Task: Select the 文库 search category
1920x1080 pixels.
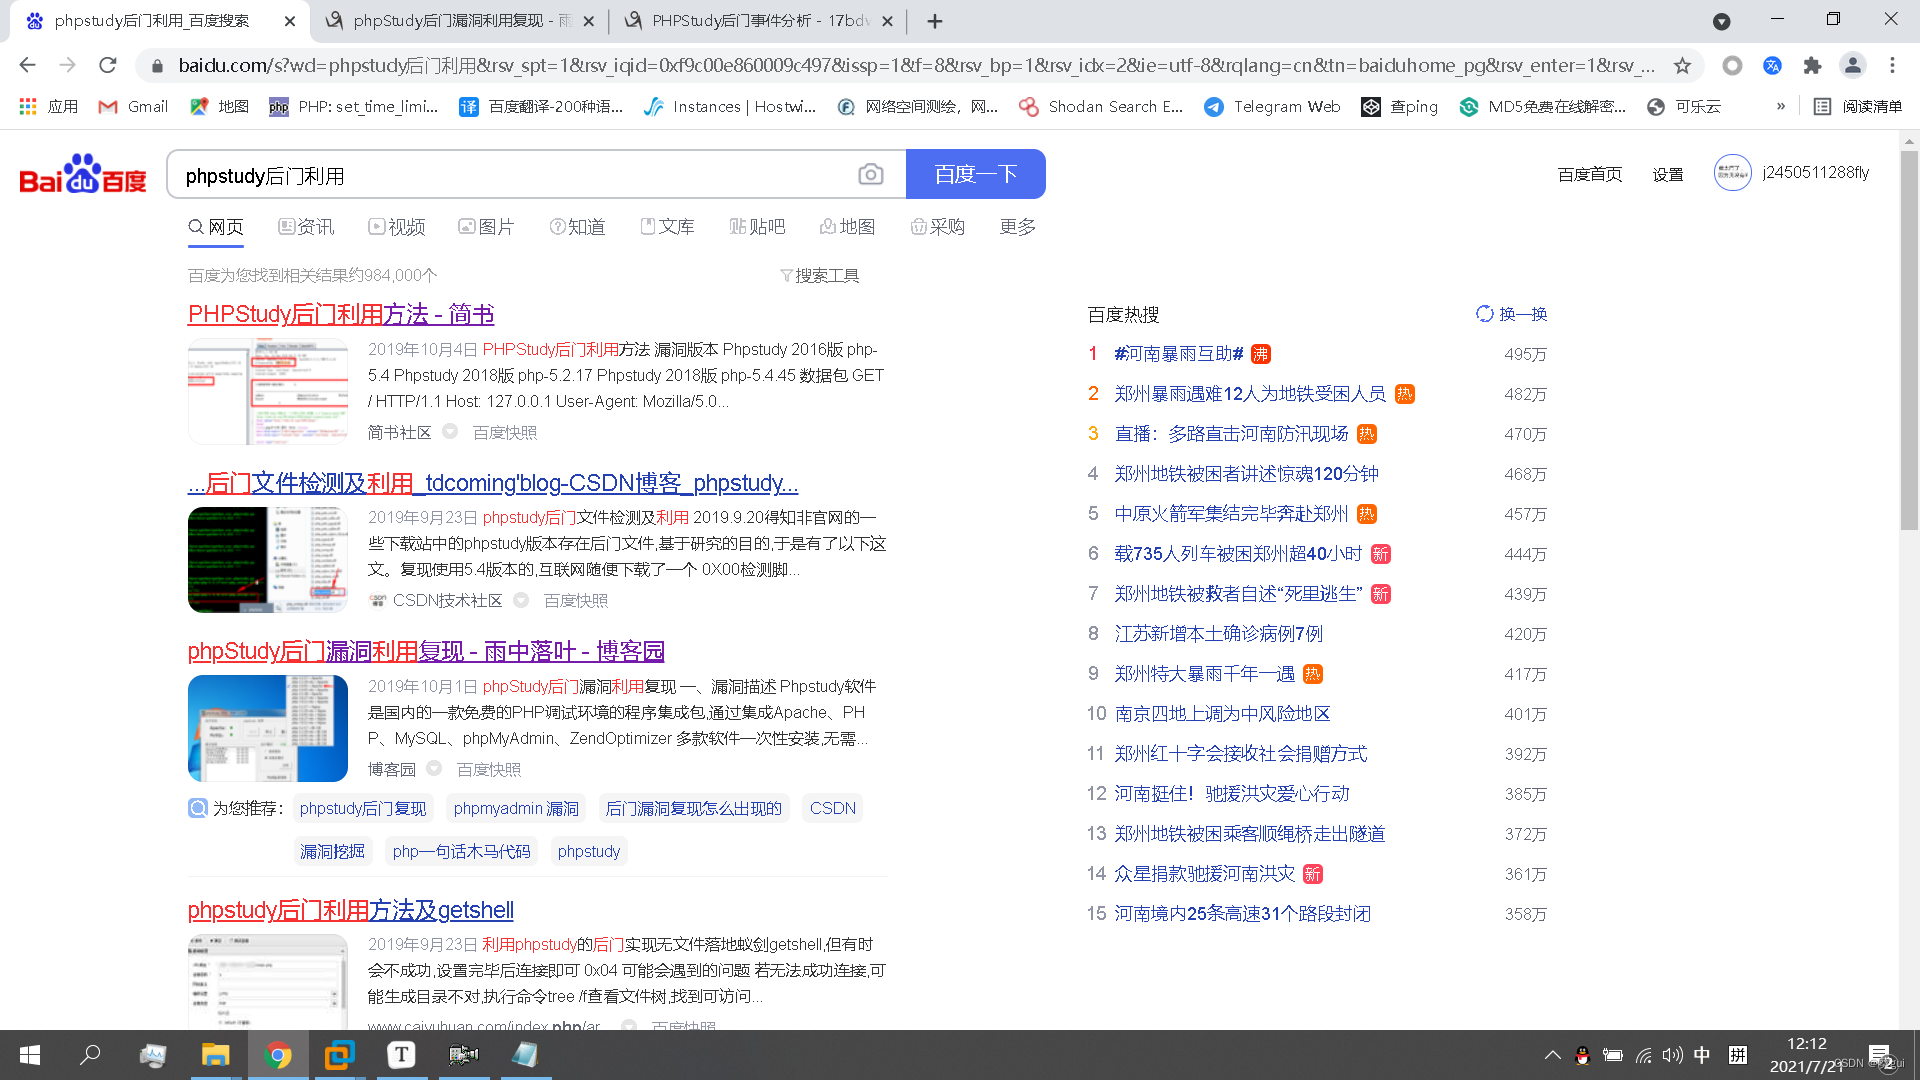Action: 667,227
